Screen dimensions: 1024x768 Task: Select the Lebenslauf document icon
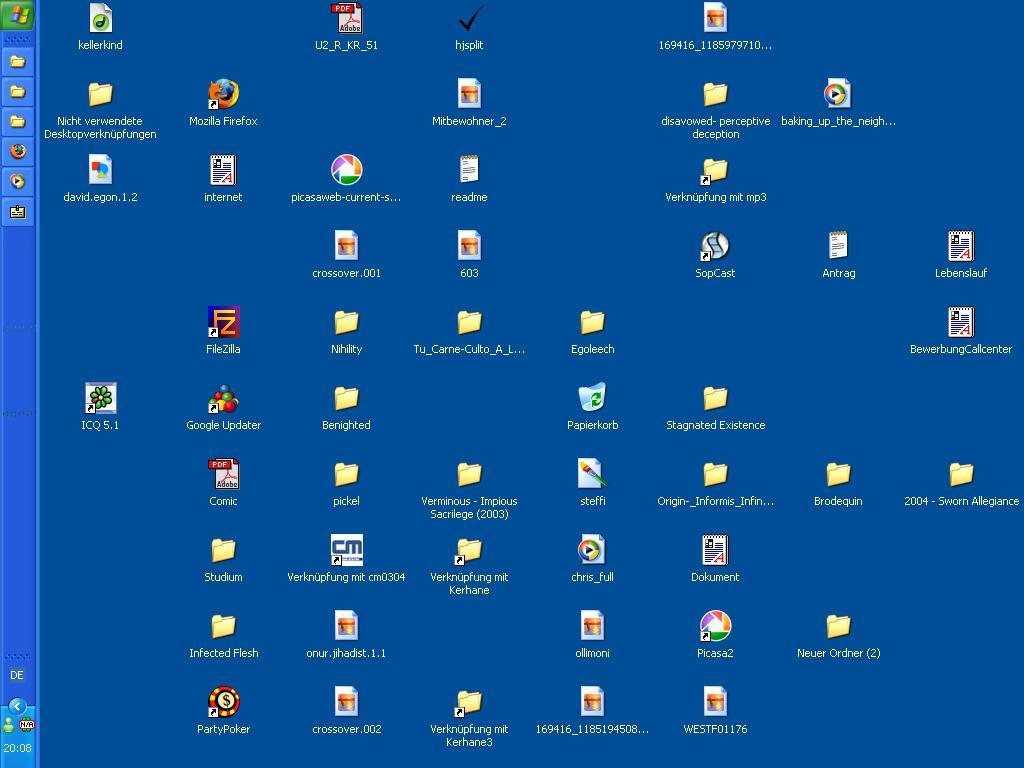[x=961, y=247]
